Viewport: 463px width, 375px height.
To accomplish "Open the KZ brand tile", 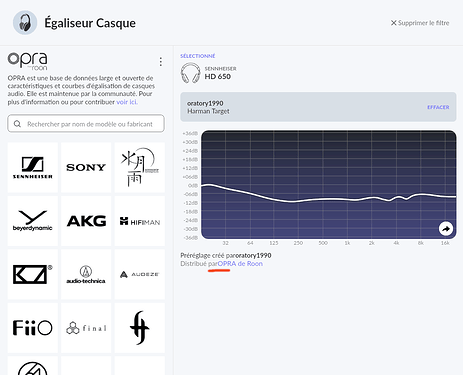I will coord(33,274).
